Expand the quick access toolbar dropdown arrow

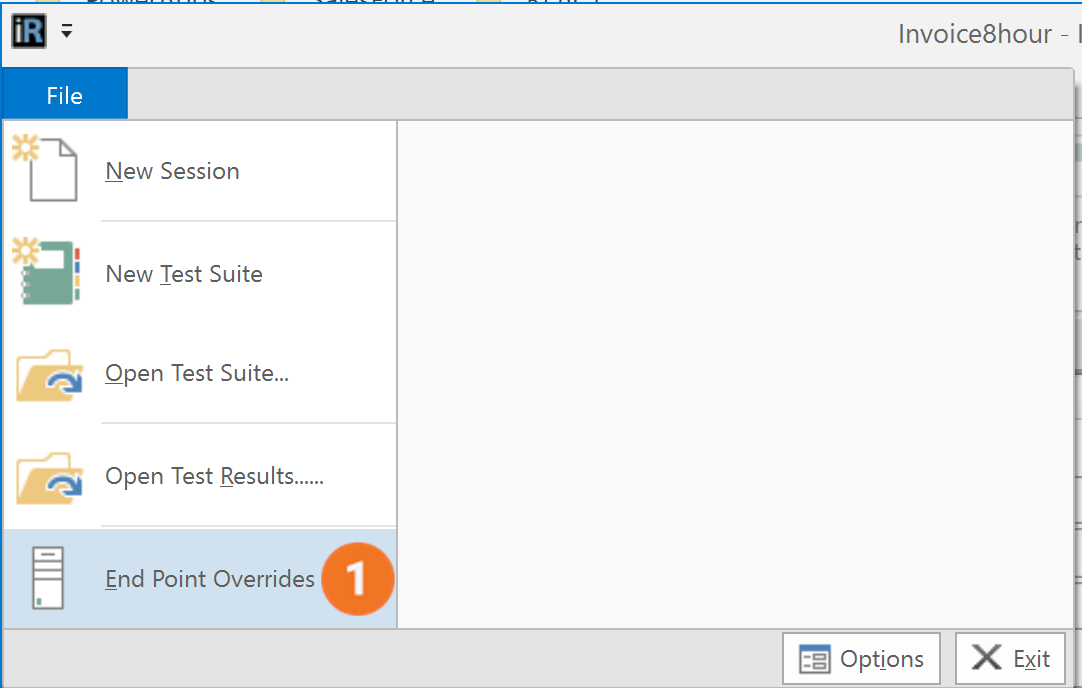pos(67,31)
